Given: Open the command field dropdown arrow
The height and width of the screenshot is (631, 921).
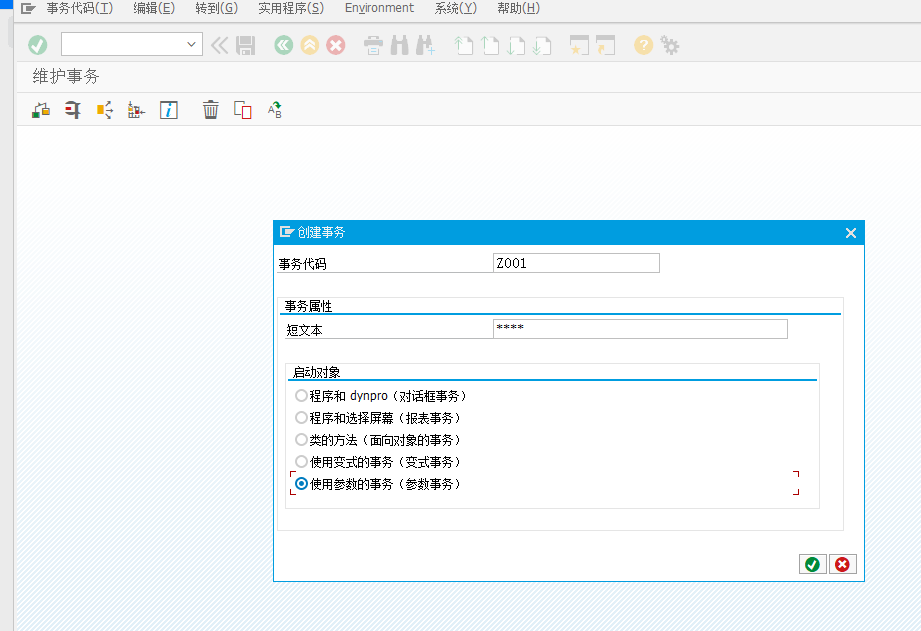Looking at the screenshot, I should pyautogui.click(x=191, y=45).
